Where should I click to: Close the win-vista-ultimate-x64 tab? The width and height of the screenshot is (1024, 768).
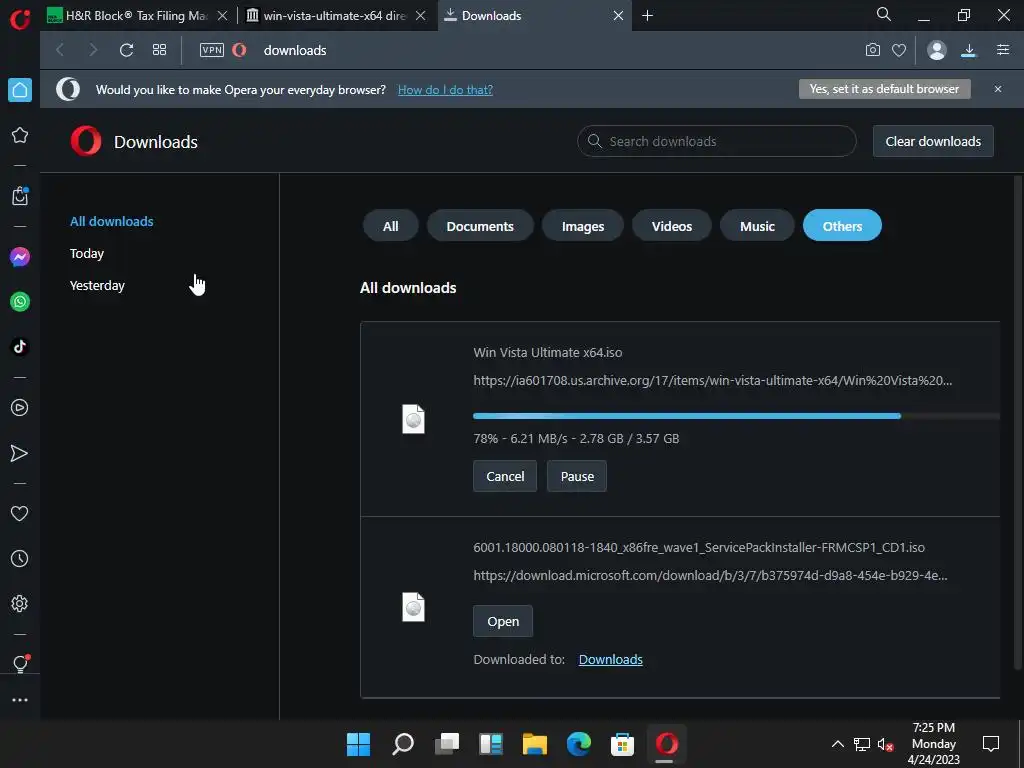(421, 16)
